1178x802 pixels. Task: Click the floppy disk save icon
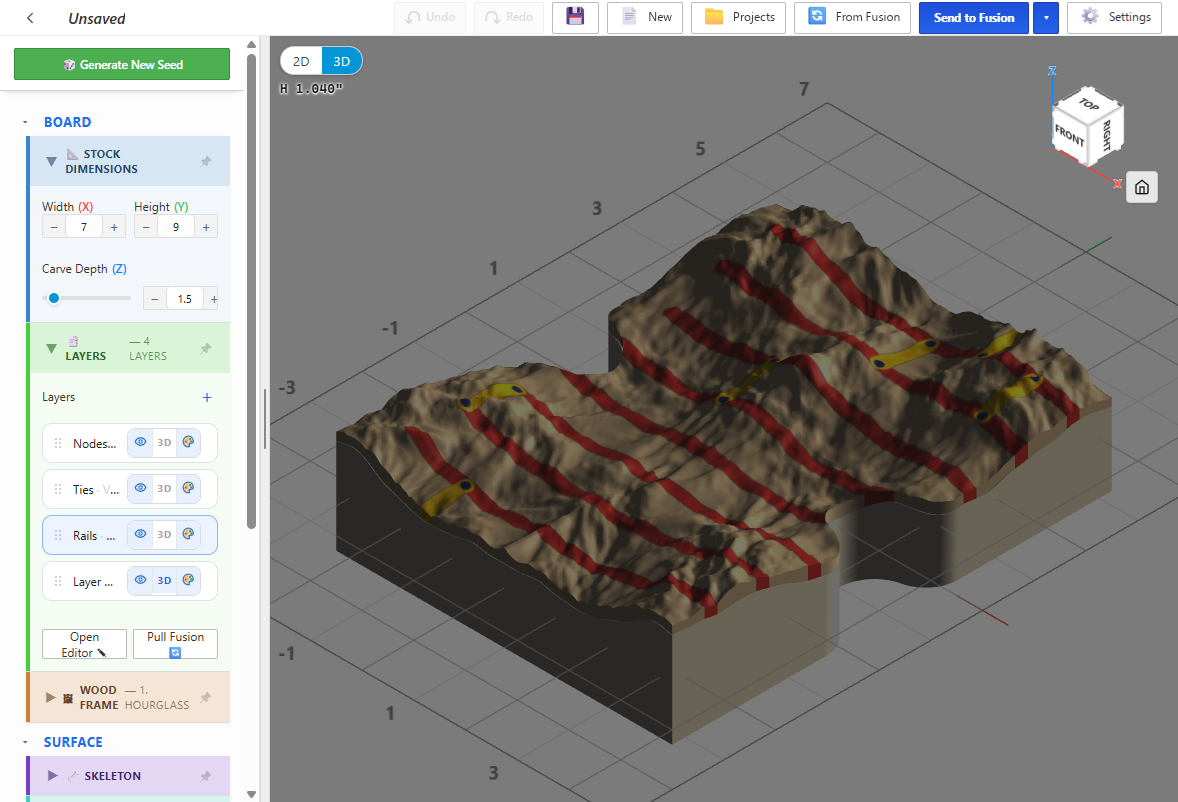pos(575,17)
